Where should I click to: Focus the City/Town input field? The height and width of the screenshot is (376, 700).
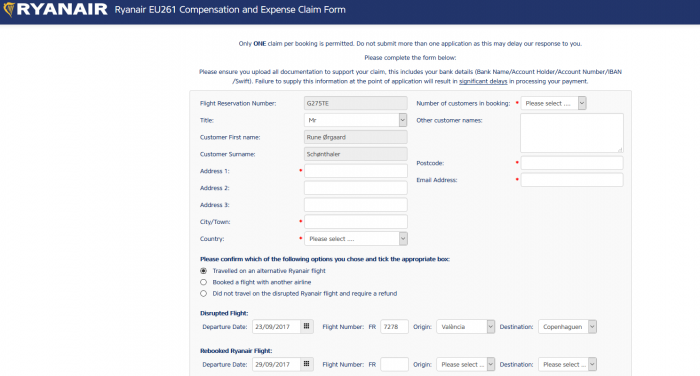click(356, 222)
